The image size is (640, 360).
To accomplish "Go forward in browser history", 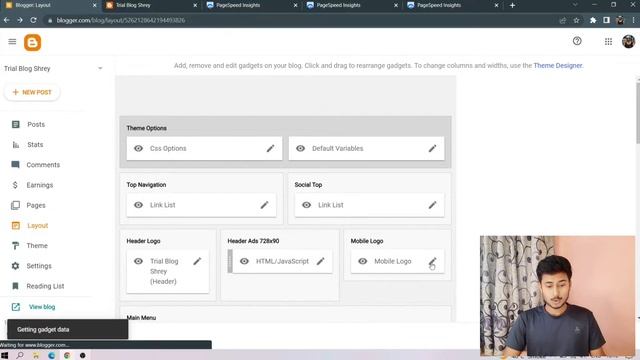I will pos(20,20).
